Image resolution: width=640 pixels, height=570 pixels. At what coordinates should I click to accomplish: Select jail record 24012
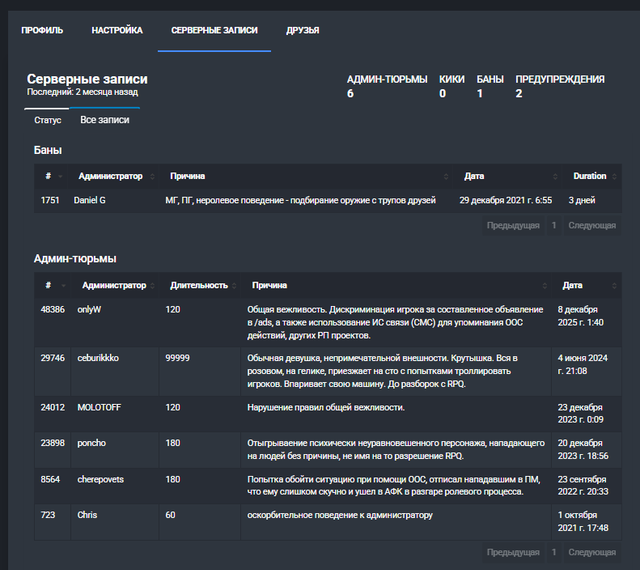point(53,407)
